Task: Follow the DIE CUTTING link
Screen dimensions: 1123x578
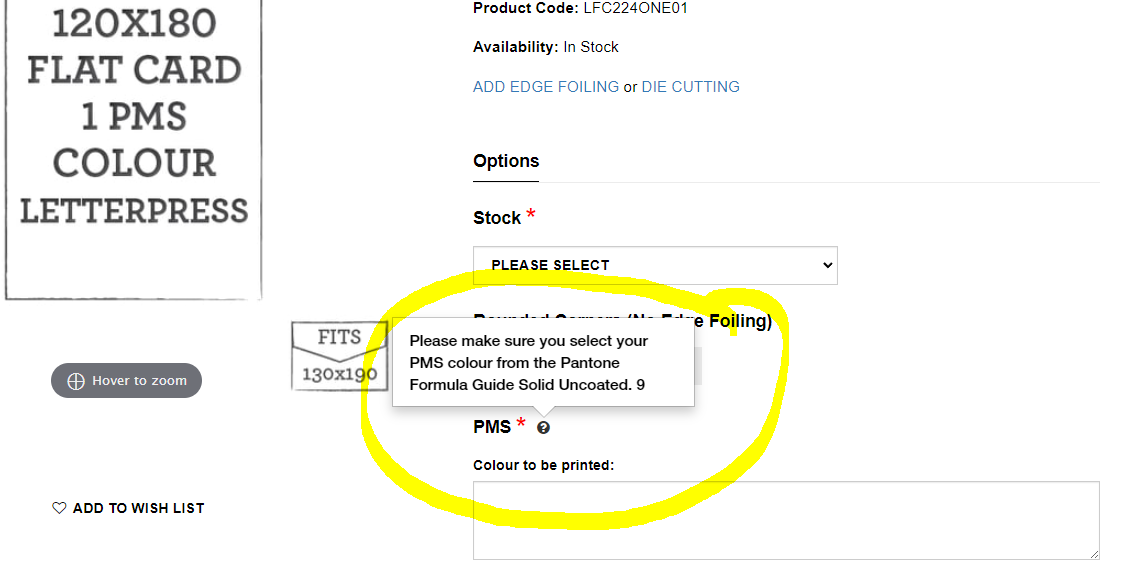Action: coord(690,87)
